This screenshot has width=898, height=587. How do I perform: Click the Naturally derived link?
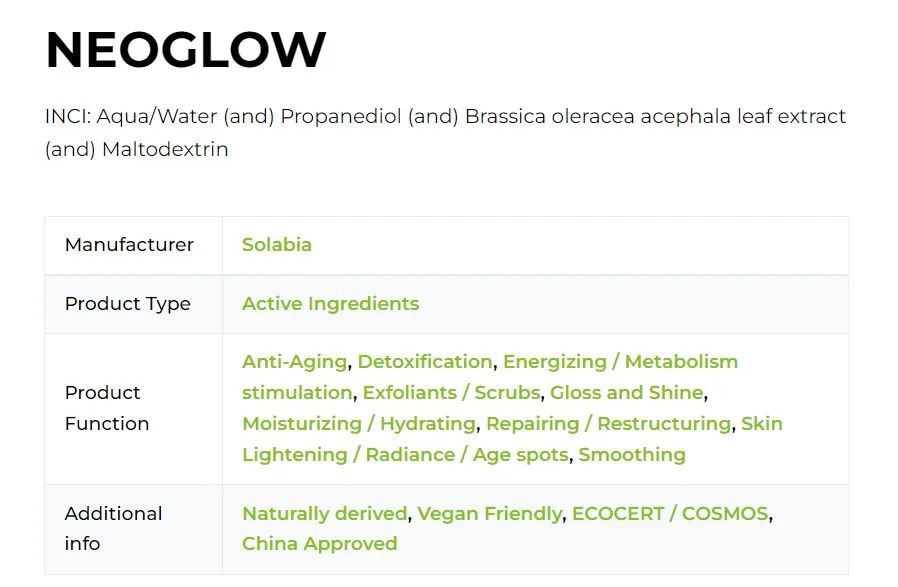point(324,514)
